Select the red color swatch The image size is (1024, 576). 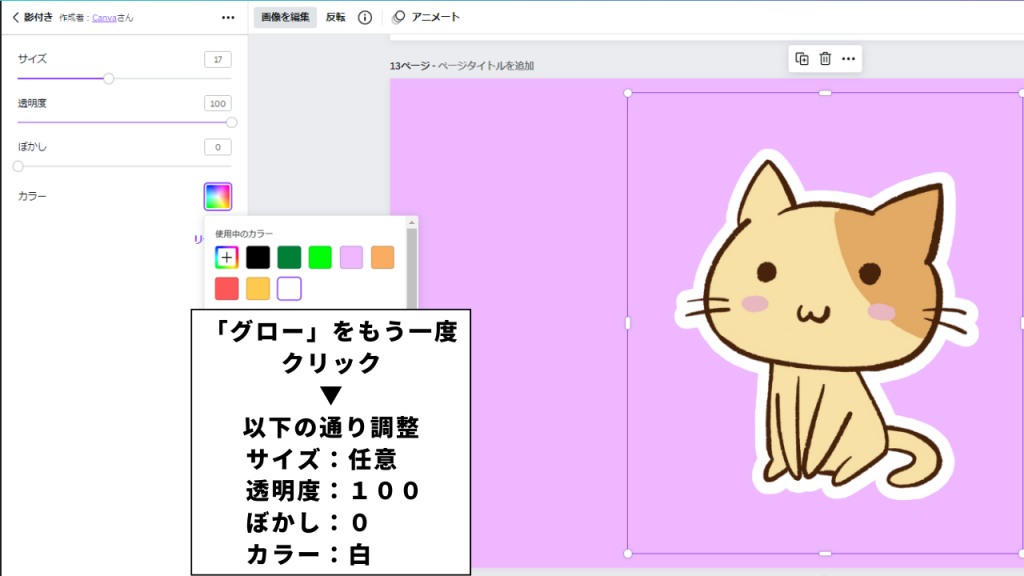[227, 289]
